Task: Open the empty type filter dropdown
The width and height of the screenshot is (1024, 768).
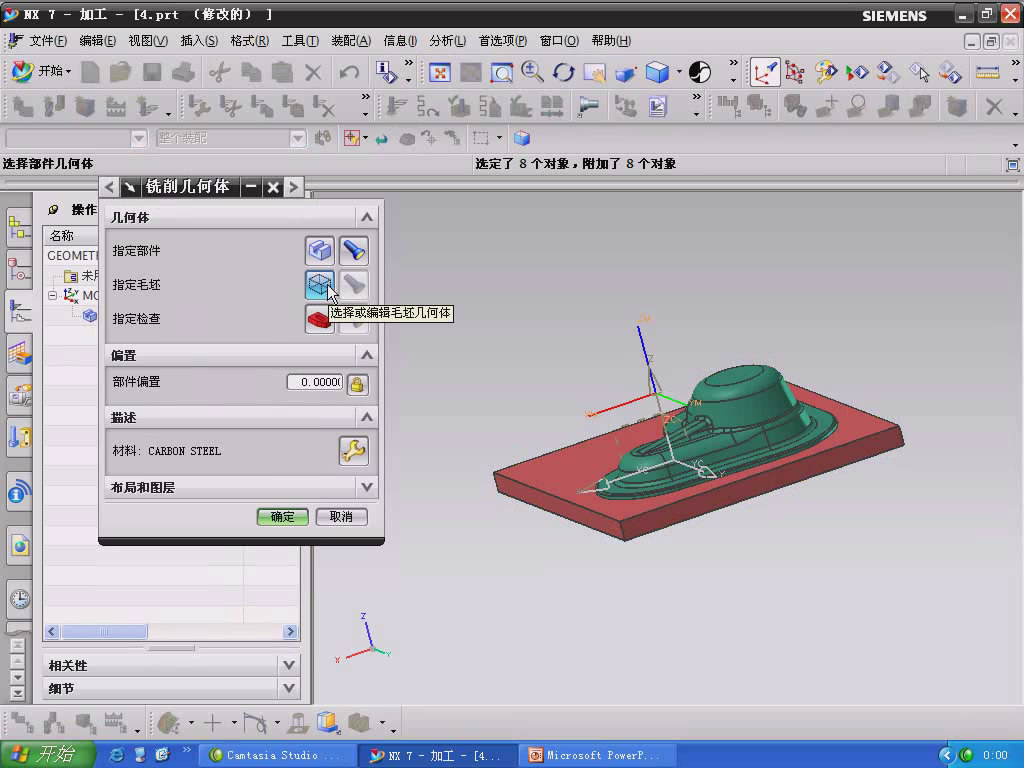Action: tap(138, 138)
